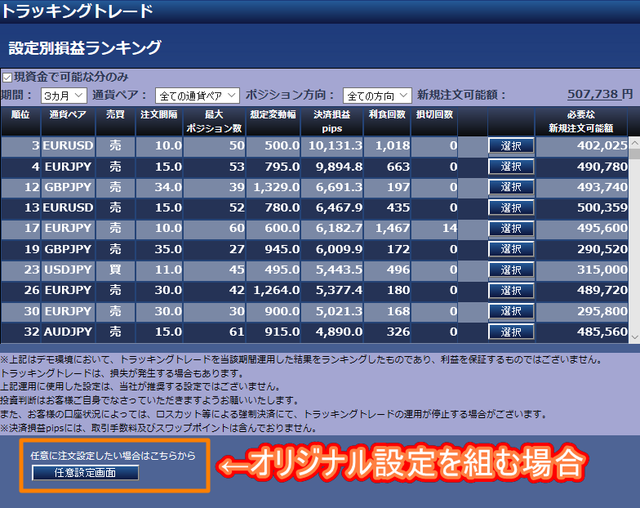Screen dimensions: 640x508
Task: Click 選択 button for rank 13 EURUSD
Action: pos(511,208)
